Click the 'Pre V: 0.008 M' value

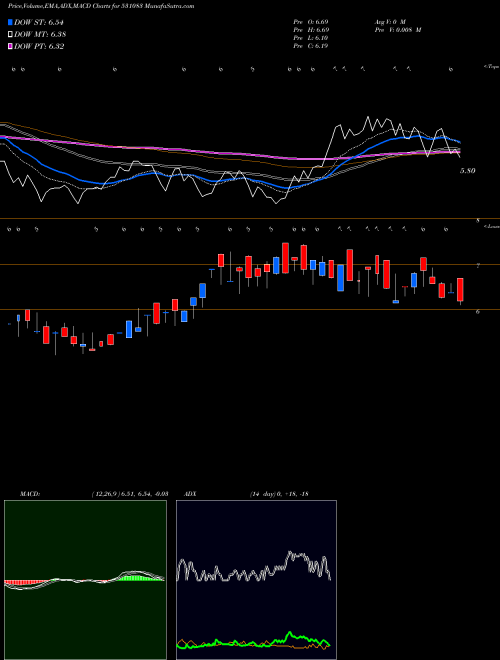click(397, 30)
